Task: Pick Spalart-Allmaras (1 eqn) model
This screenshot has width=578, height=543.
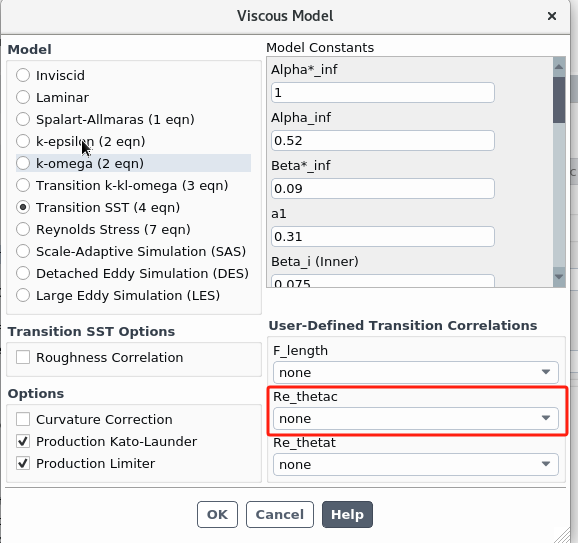Action: [23, 119]
